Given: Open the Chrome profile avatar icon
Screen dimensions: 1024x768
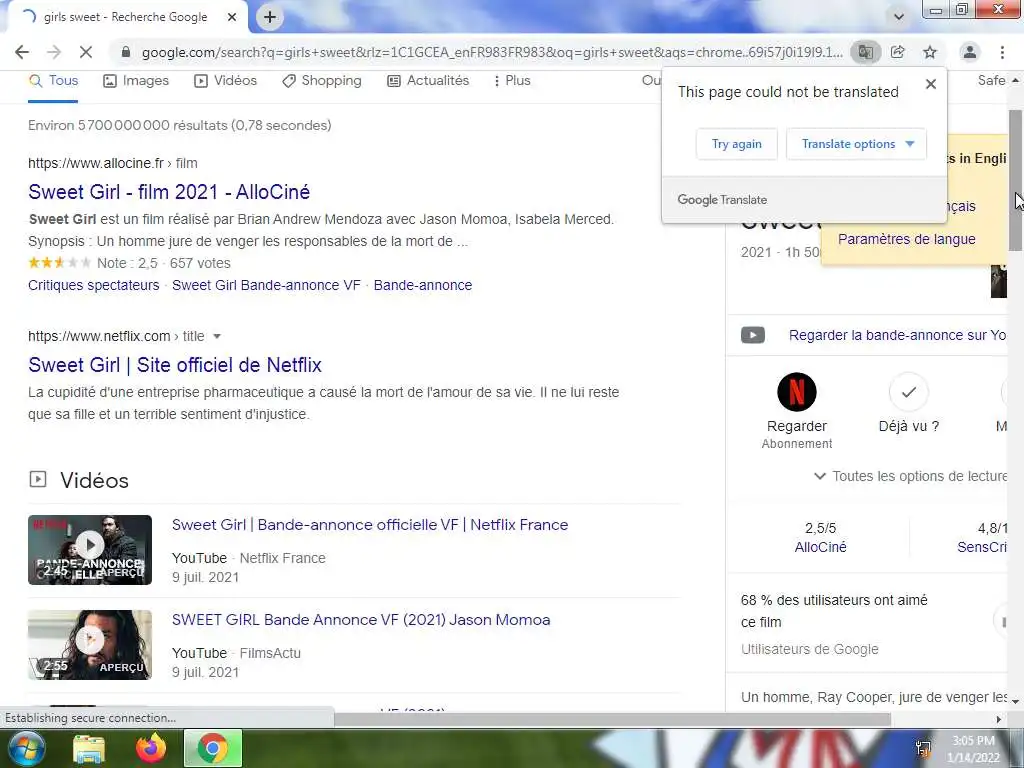Looking at the screenshot, I should click(x=970, y=52).
